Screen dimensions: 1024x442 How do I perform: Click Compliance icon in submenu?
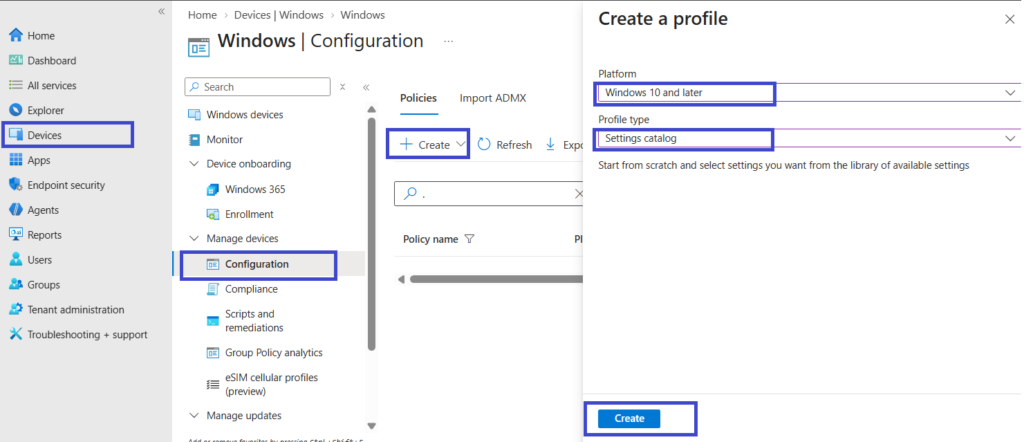(x=212, y=289)
